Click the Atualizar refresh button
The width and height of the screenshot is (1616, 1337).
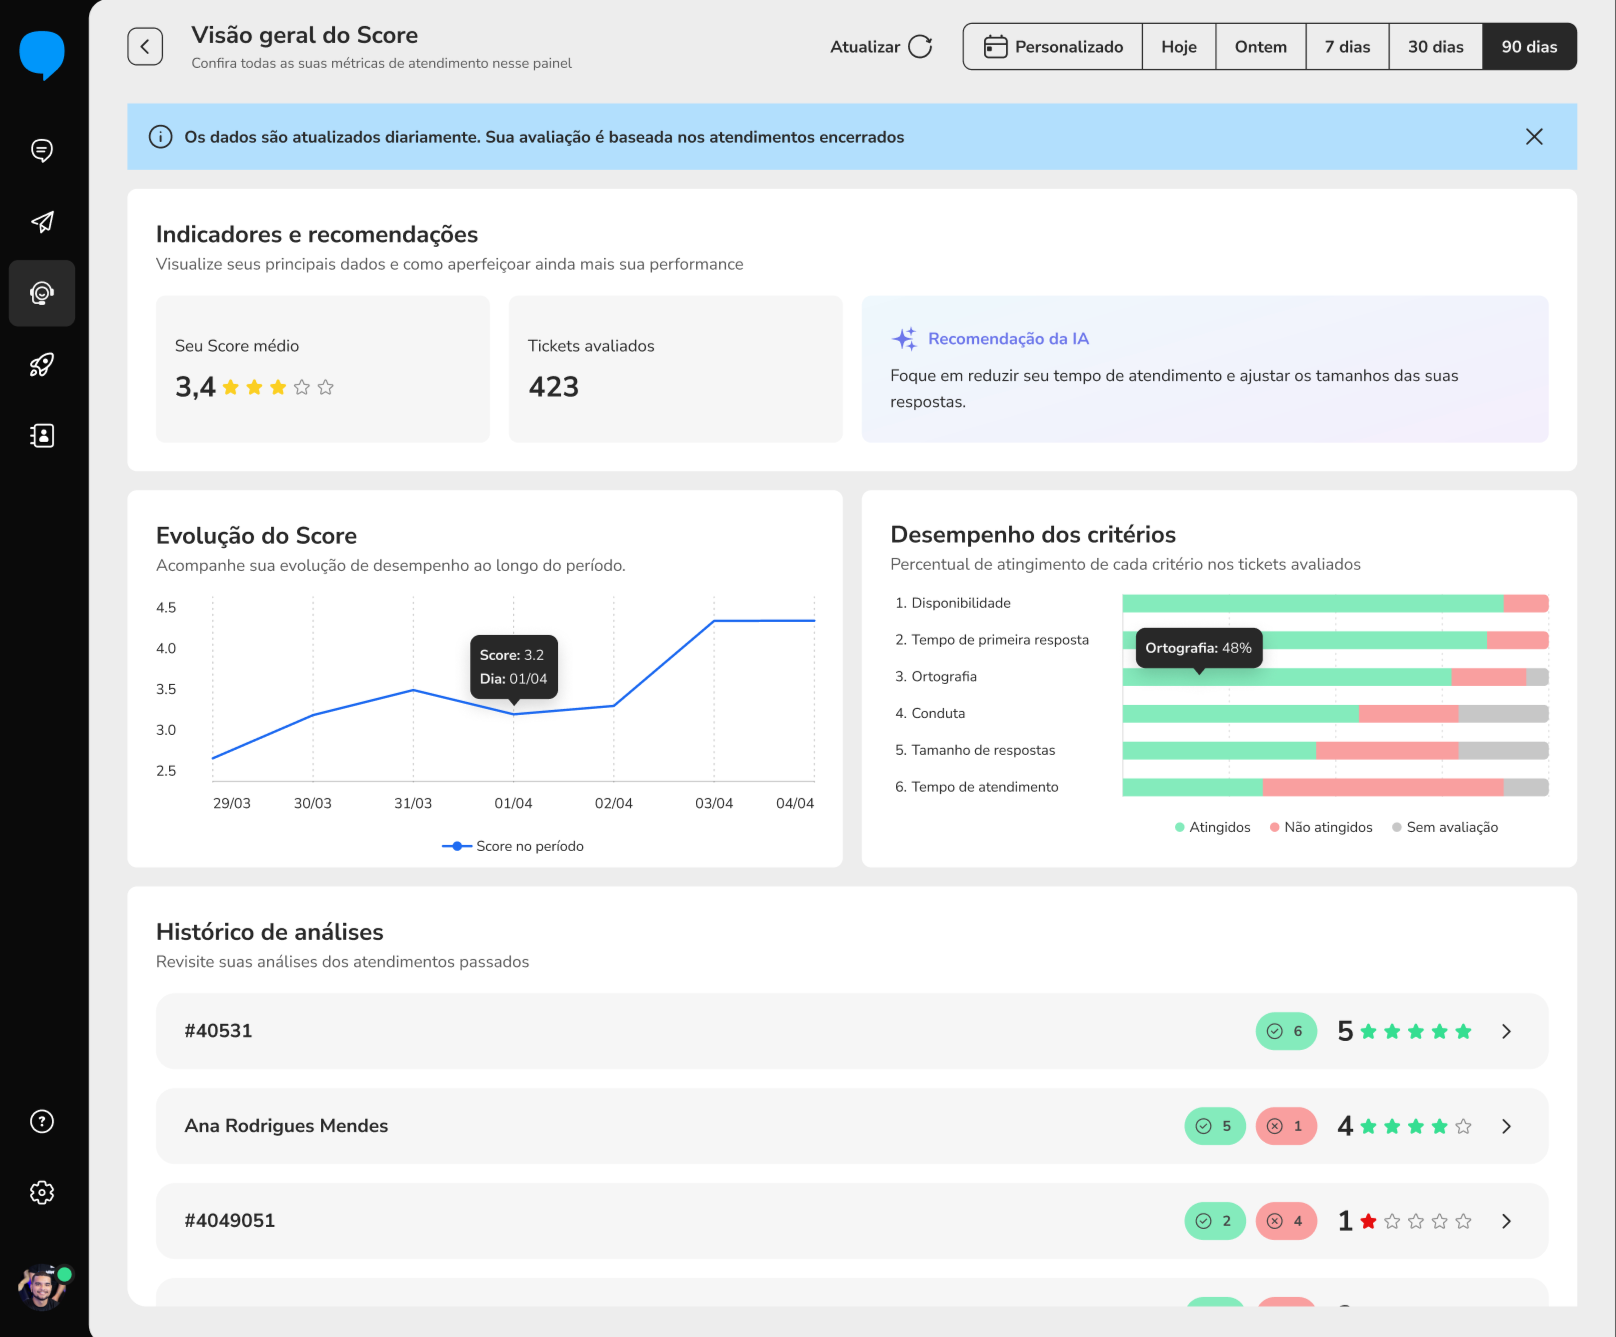(x=881, y=47)
